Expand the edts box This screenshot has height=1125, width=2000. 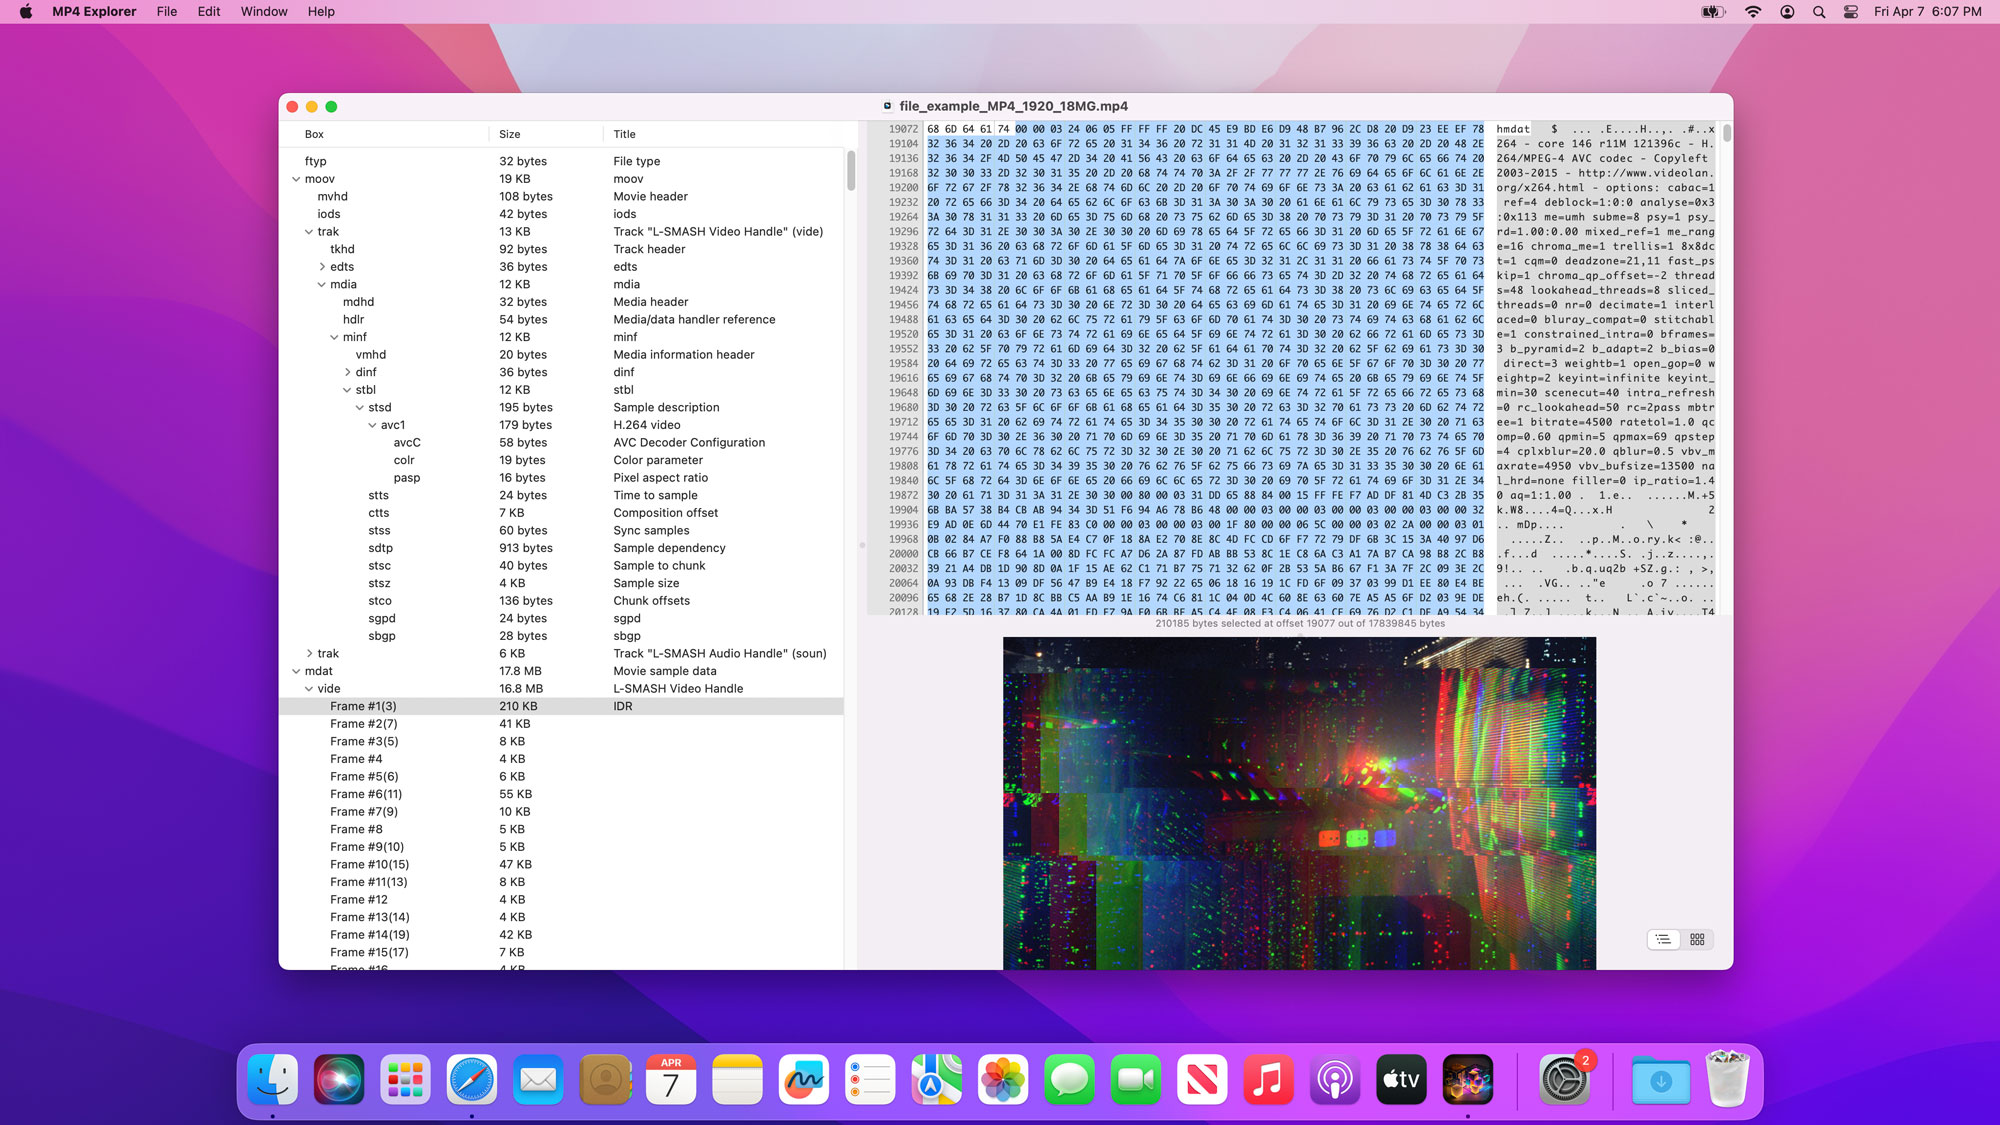tap(322, 267)
